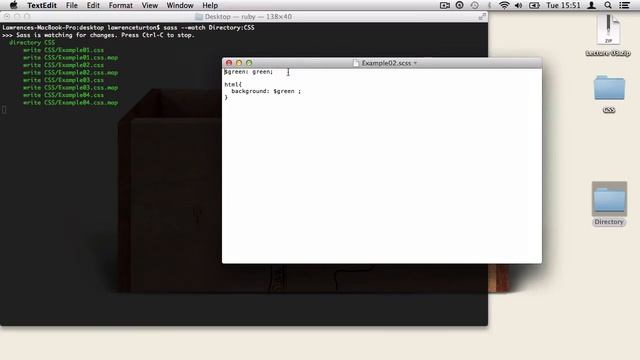Click the '$green: green;' line

249,72
